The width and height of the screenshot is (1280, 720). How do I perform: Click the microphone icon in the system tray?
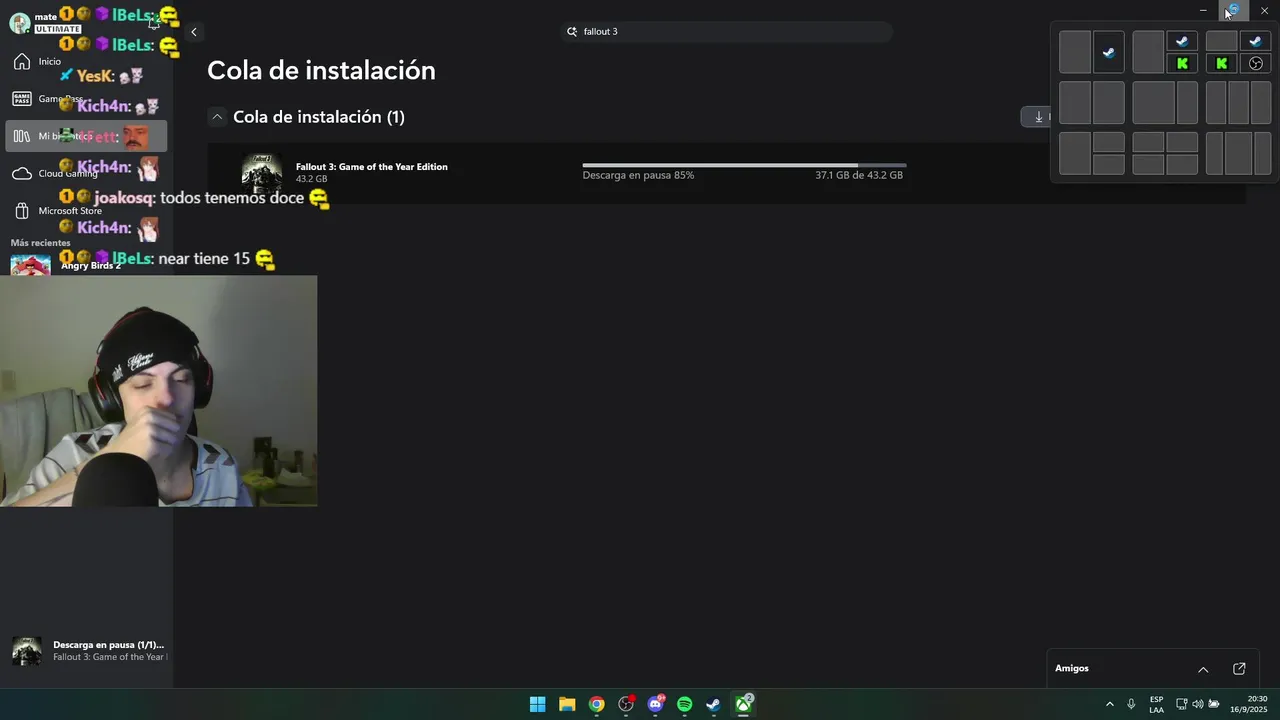(x=1131, y=704)
